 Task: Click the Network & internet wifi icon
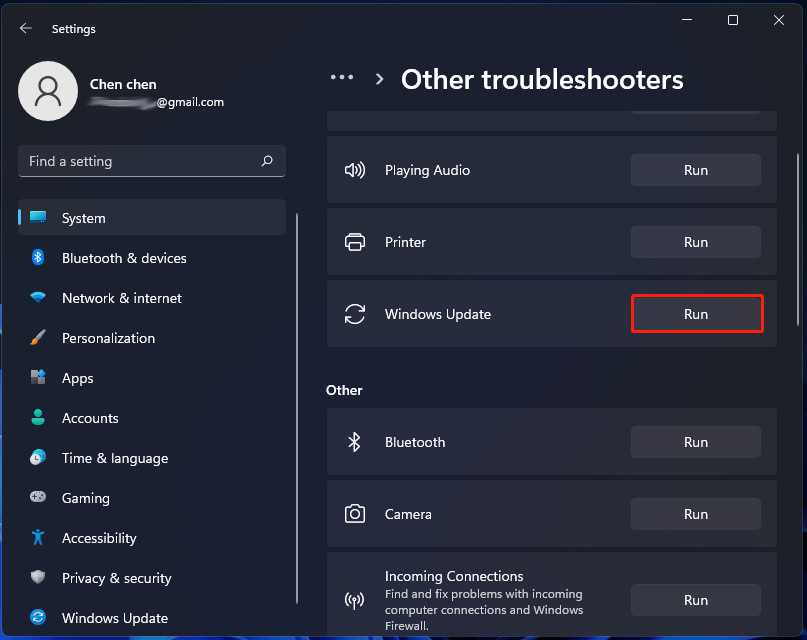point(38,297)
